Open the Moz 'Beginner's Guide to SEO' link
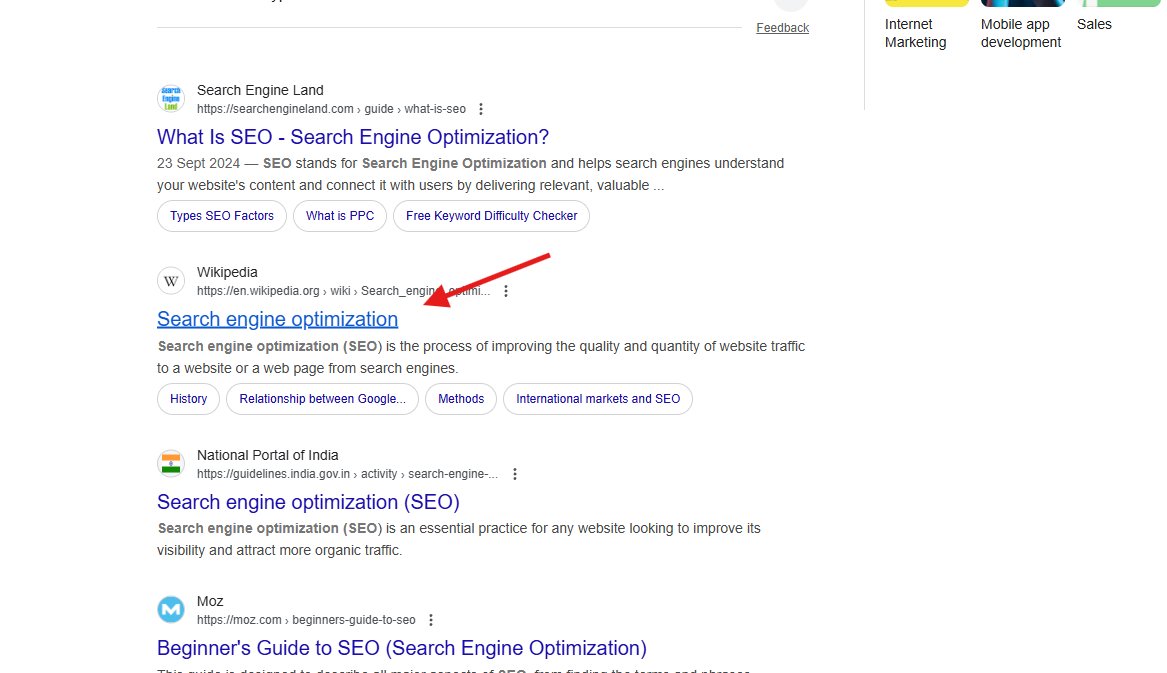The height and width of the screenshot is (673, 1167). [401, 648]
